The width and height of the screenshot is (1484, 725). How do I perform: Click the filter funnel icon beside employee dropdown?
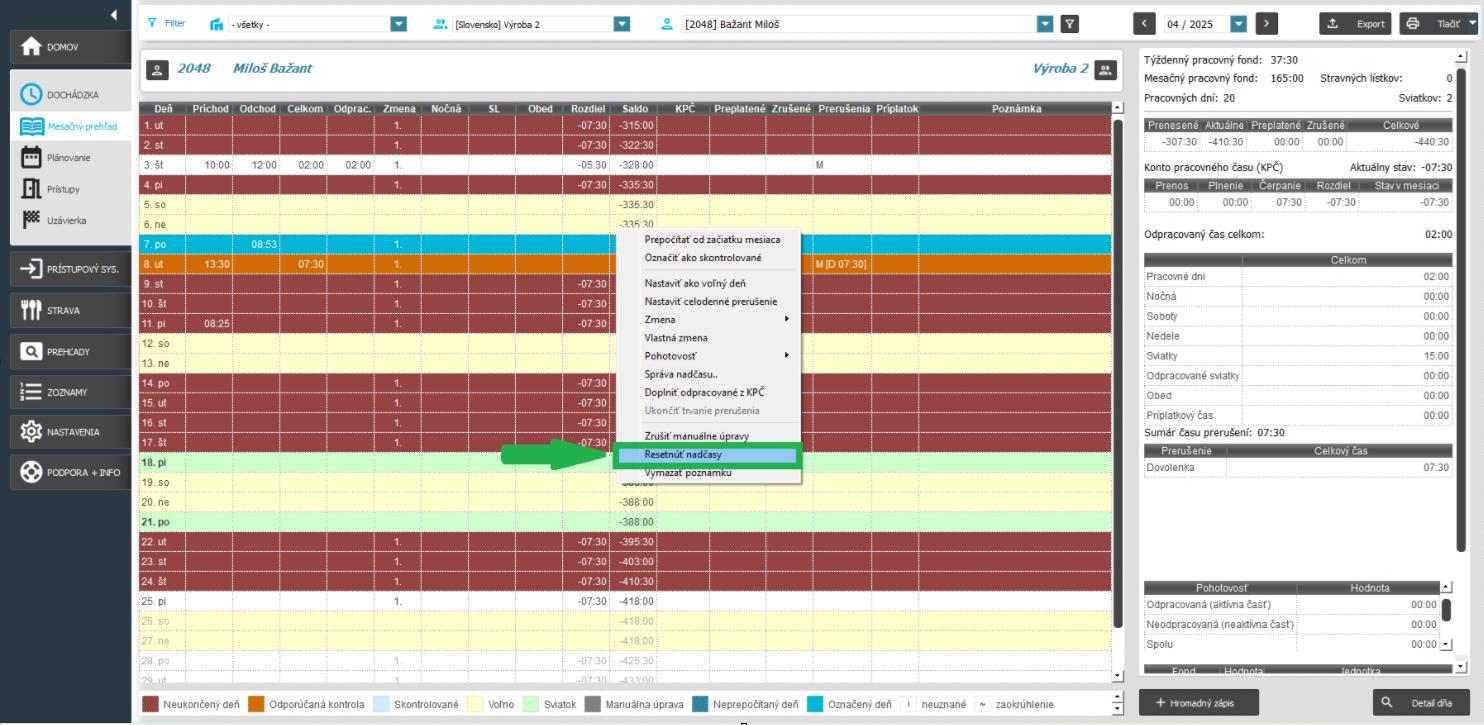click(x=1069, y=24)
